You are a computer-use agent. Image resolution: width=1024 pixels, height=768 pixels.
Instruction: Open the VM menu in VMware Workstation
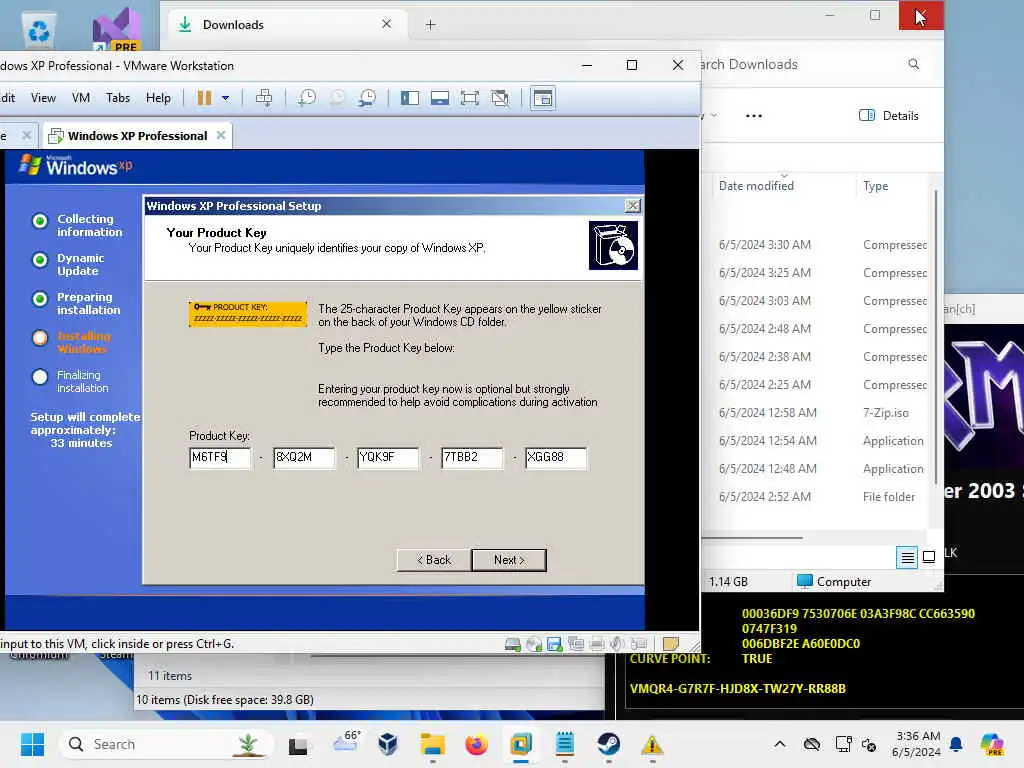[x=81, y=98]
